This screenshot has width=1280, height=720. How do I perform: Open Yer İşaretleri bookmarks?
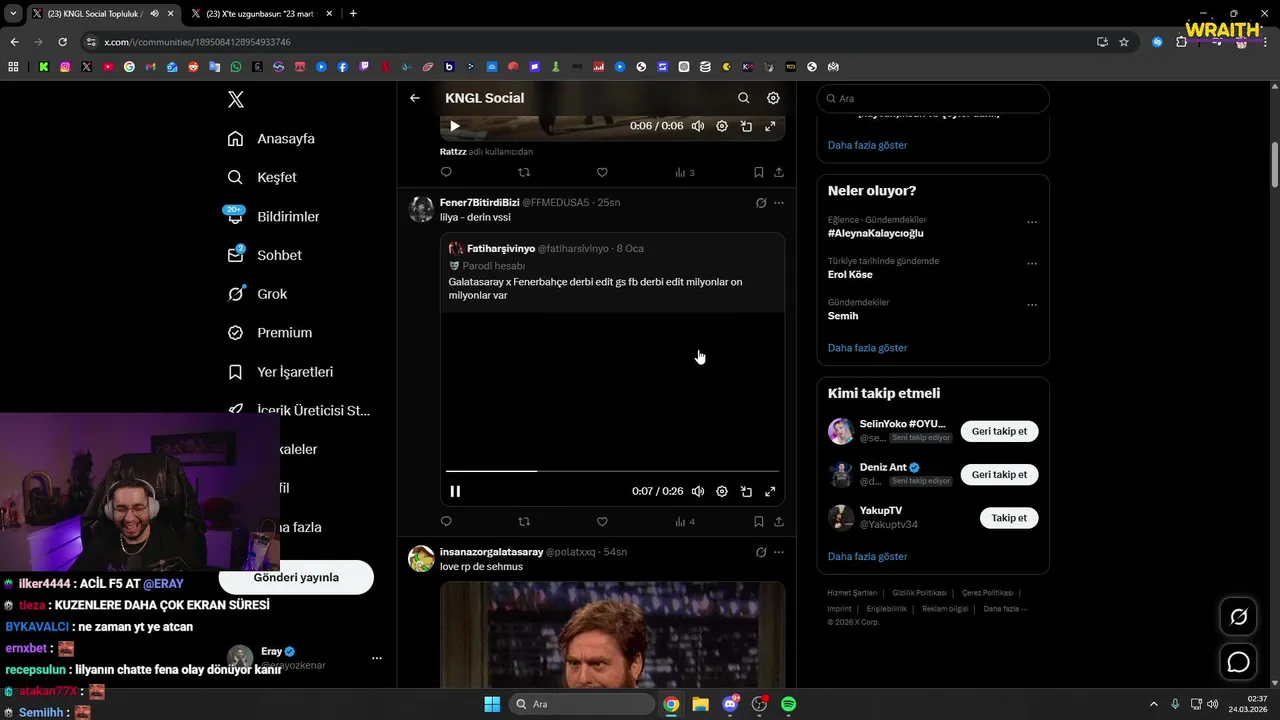tap(280, 372)
